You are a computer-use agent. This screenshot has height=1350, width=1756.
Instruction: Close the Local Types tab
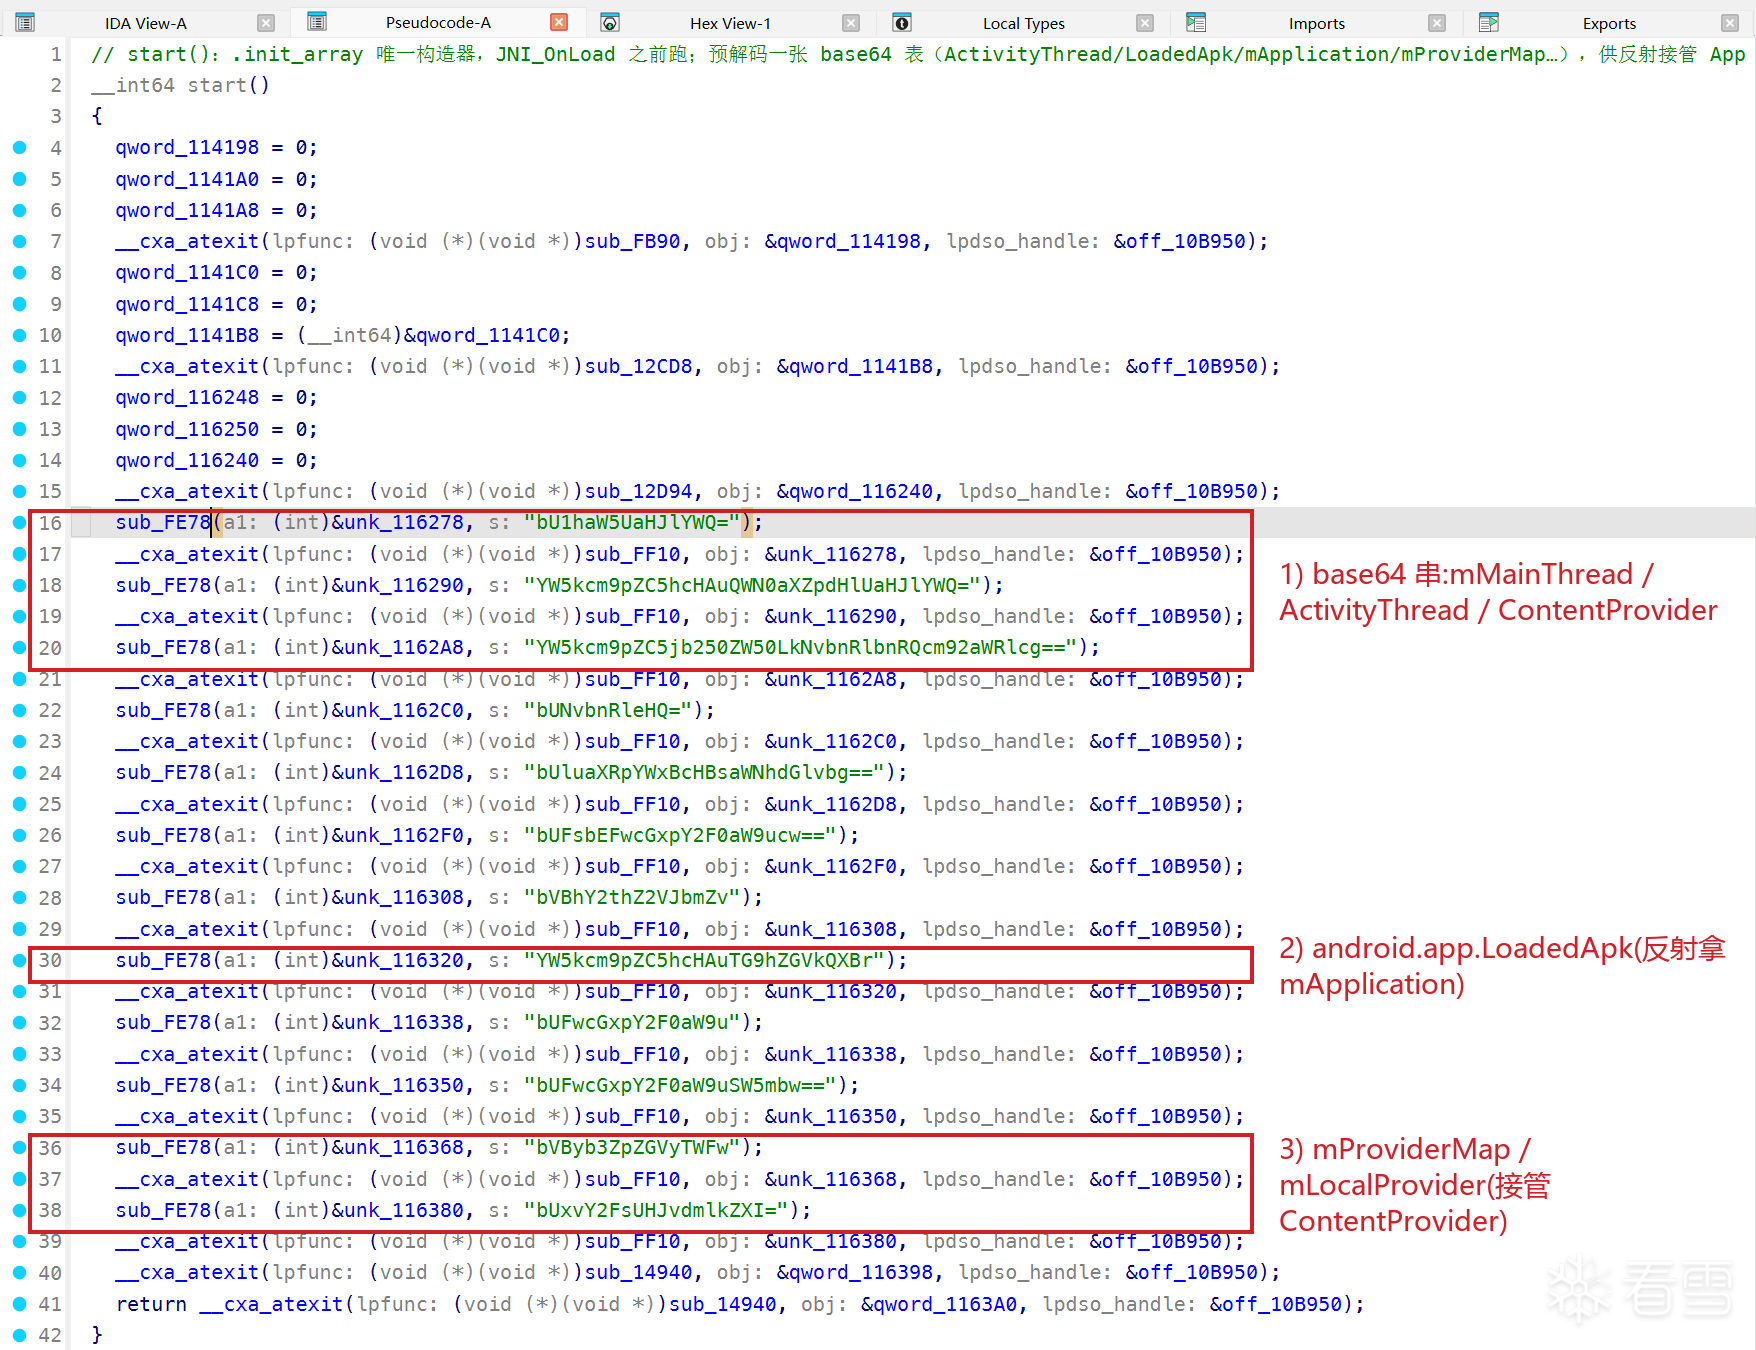[x=1146, y=23]
